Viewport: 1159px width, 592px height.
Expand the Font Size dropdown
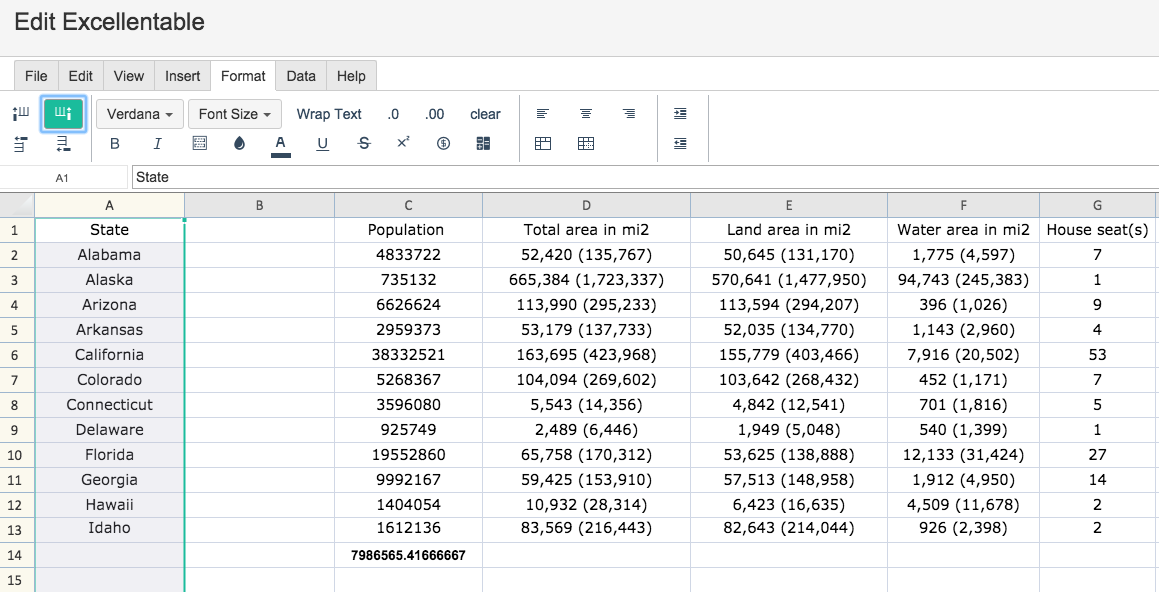(x=234, y=114)
